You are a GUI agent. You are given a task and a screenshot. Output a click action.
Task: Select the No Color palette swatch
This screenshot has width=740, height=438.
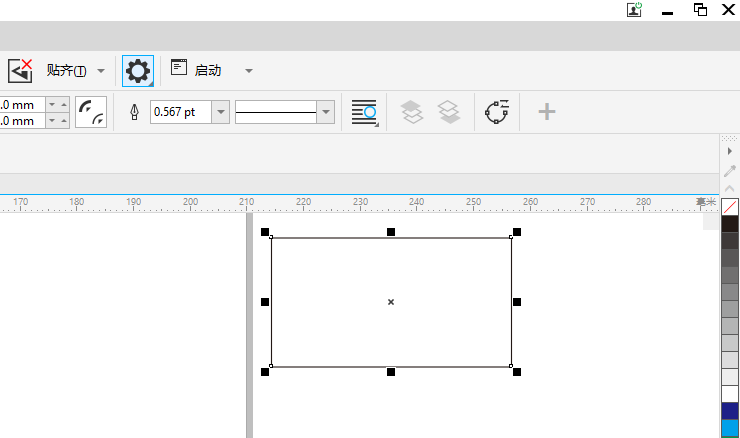click(730, 207)
